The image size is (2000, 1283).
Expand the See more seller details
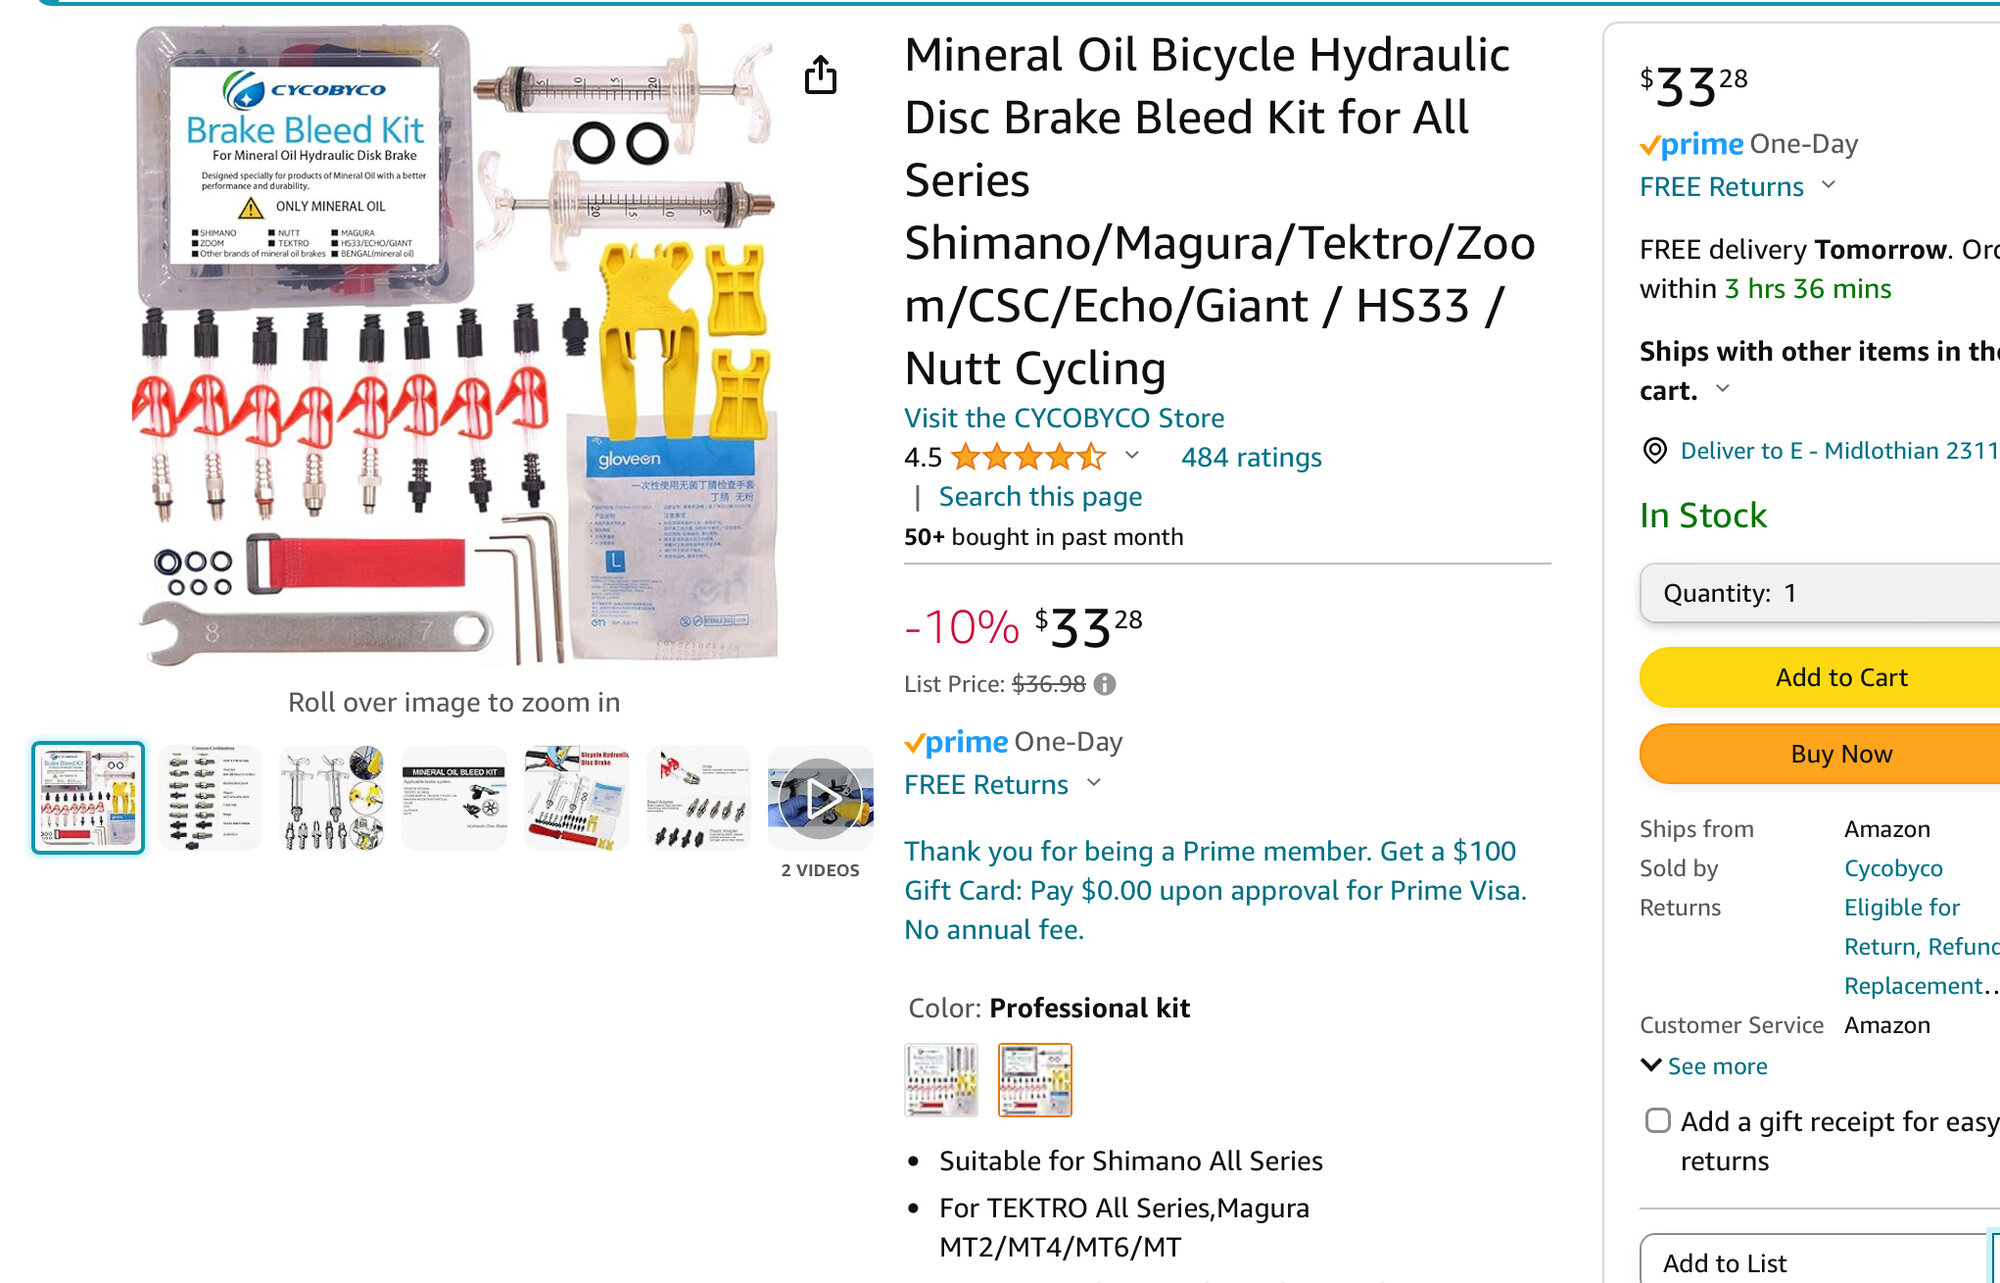[x=1705, y=1066]
